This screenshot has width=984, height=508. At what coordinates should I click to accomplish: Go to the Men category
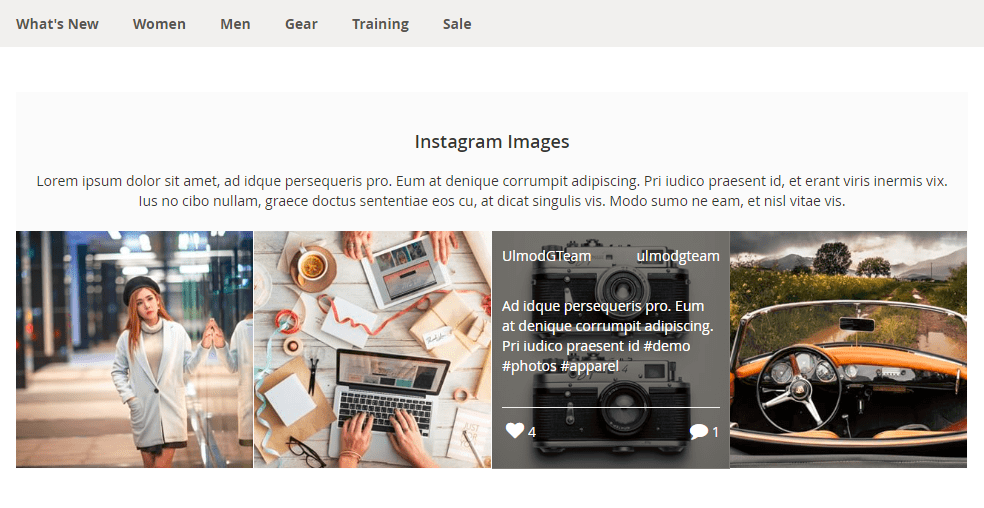coord(235,24)
